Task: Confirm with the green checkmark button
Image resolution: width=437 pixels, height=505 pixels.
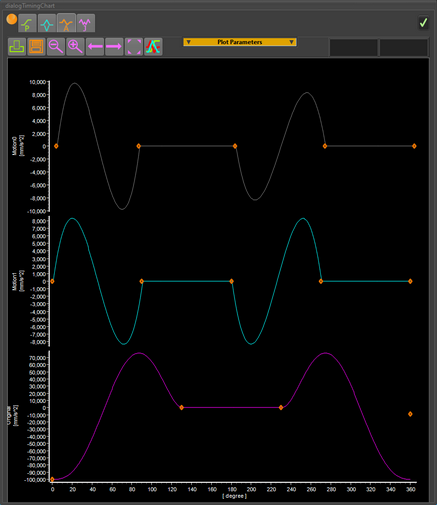Action: pos(423,23)
